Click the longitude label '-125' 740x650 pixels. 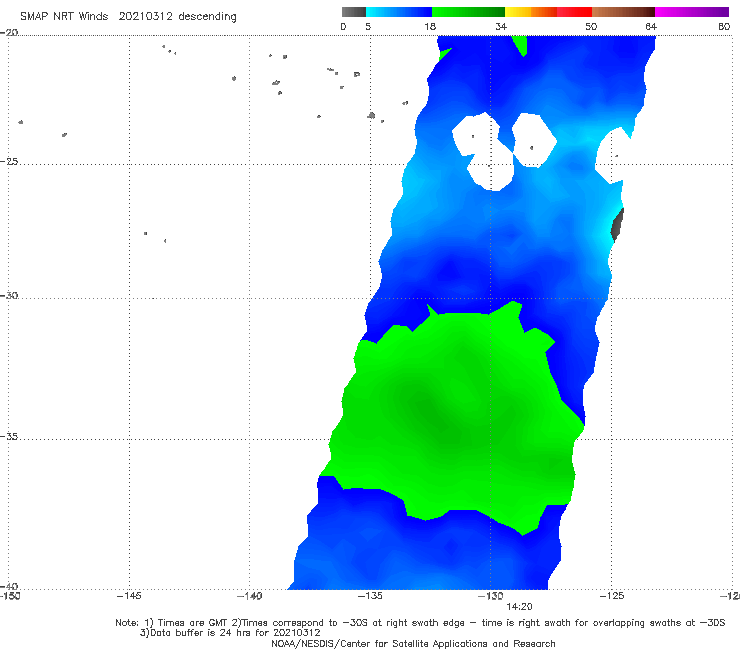click(x=611, y=596)
